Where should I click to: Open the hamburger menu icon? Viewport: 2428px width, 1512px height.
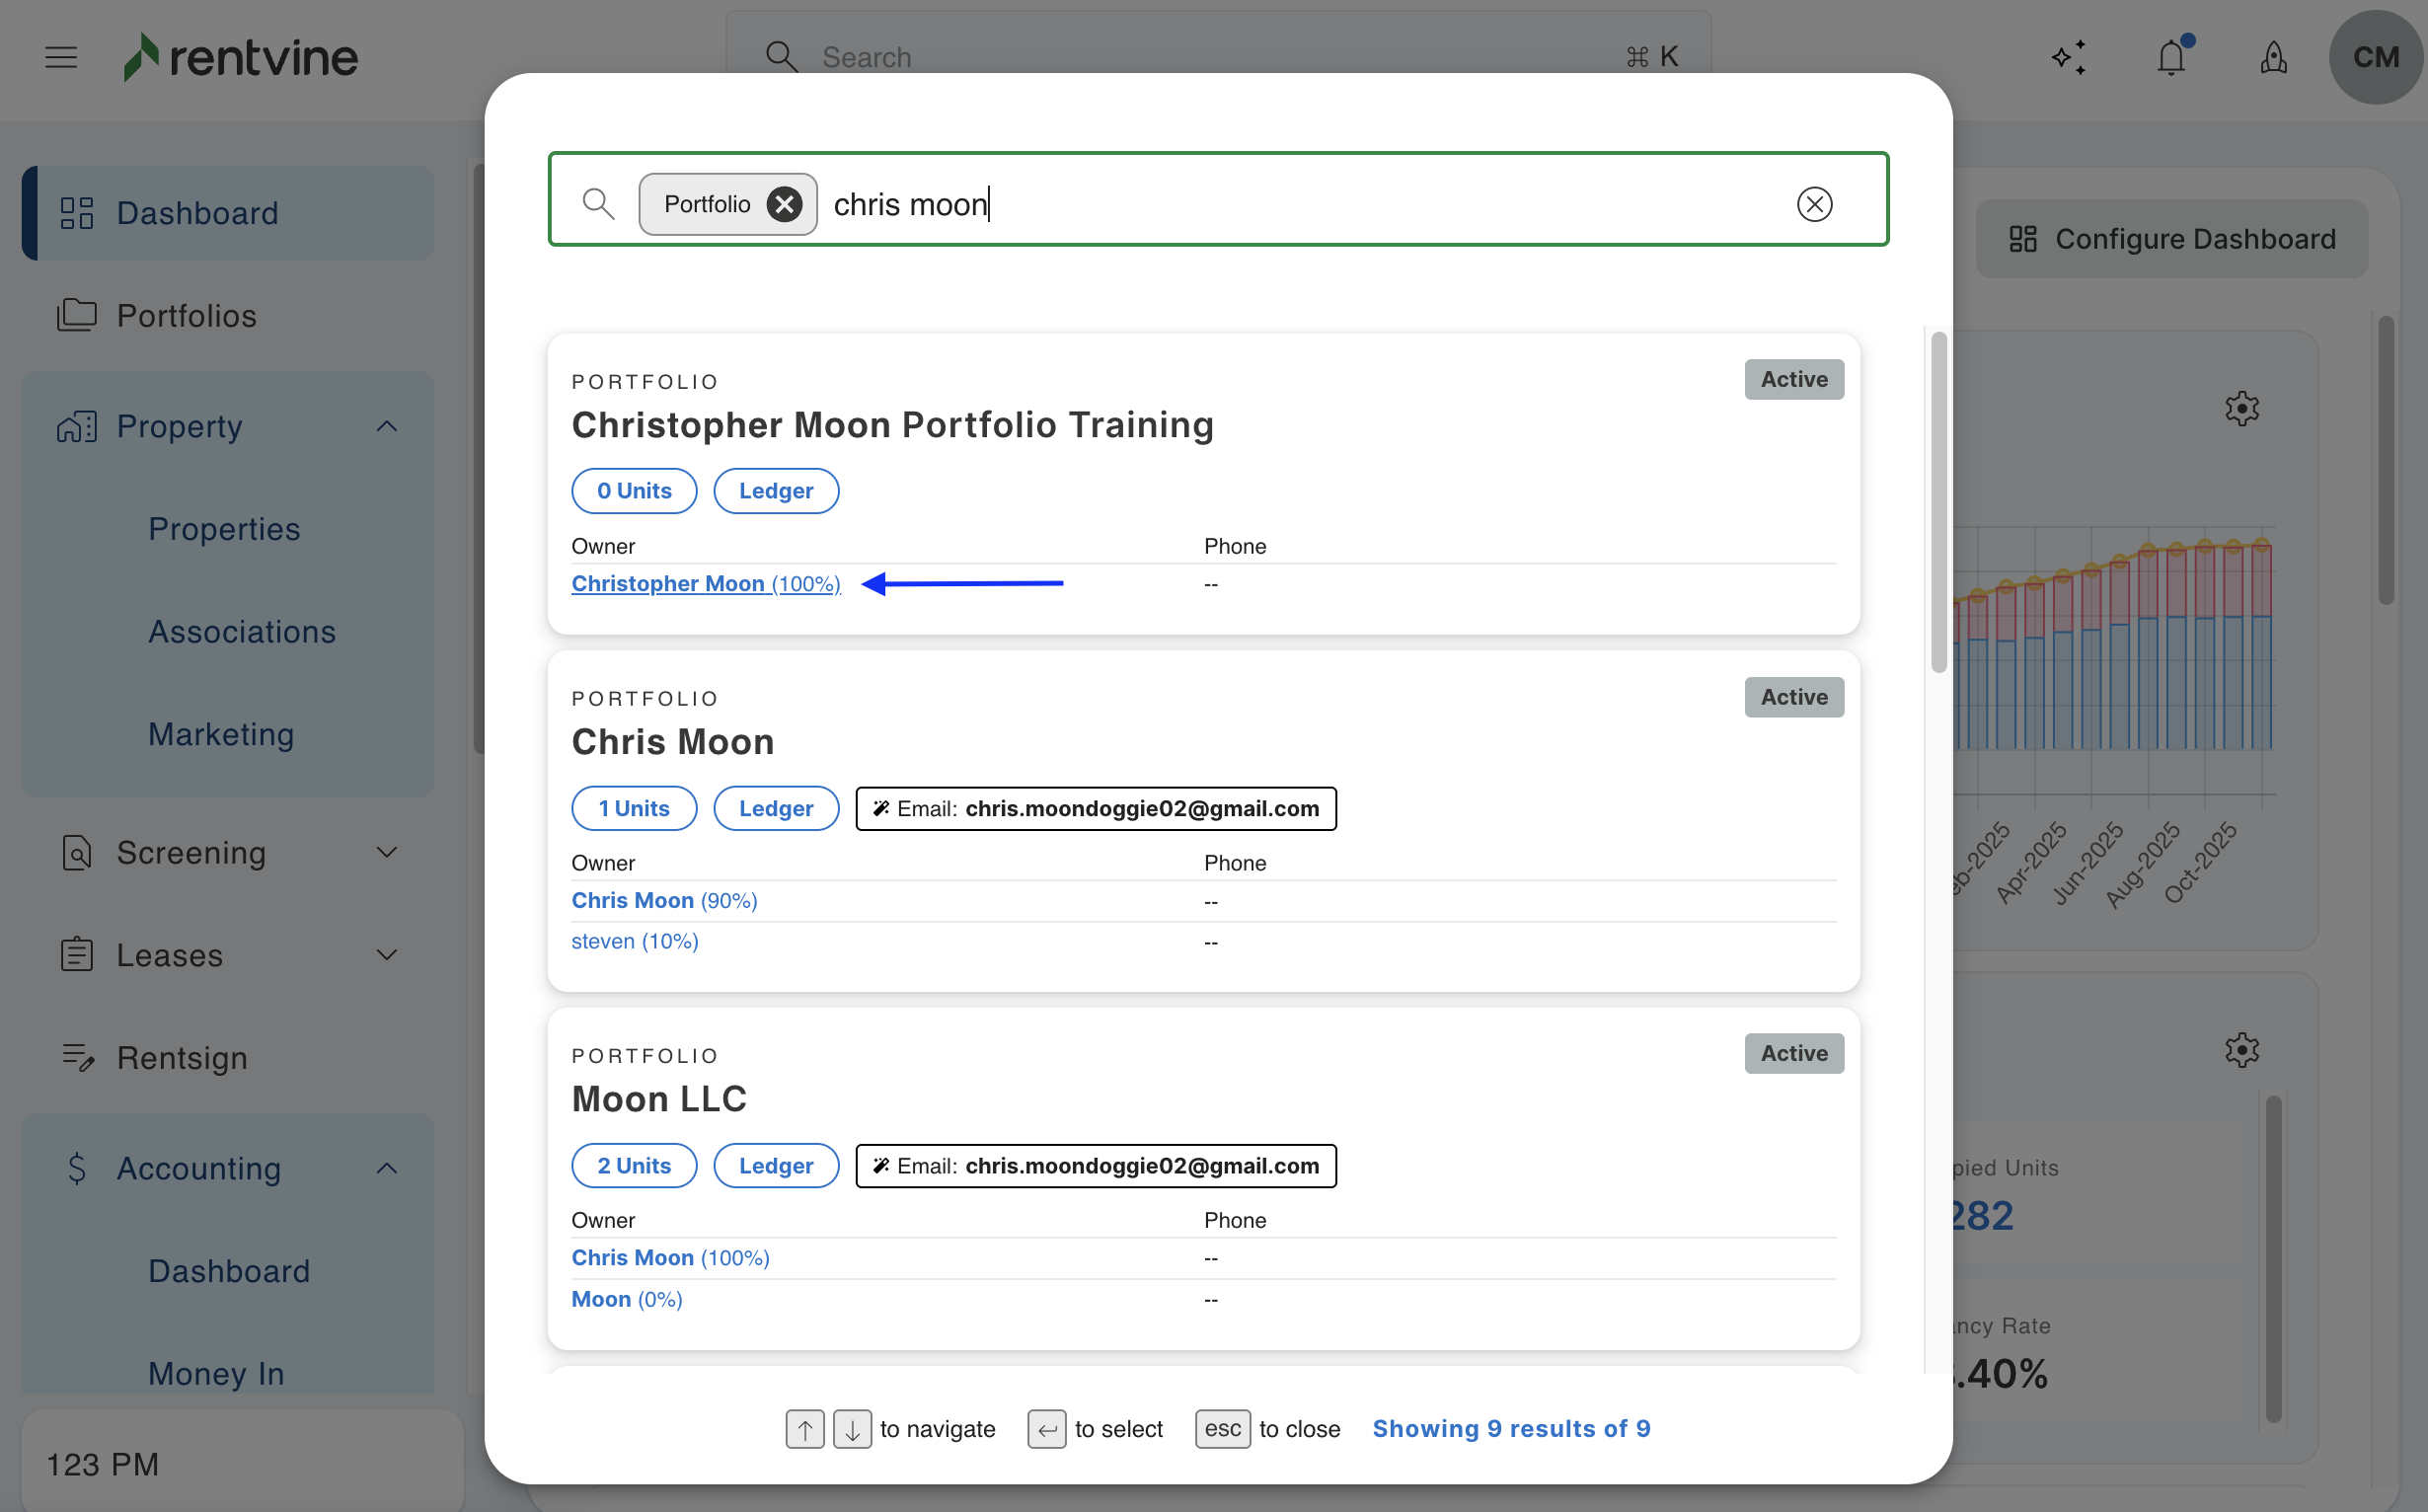point(61,57)
